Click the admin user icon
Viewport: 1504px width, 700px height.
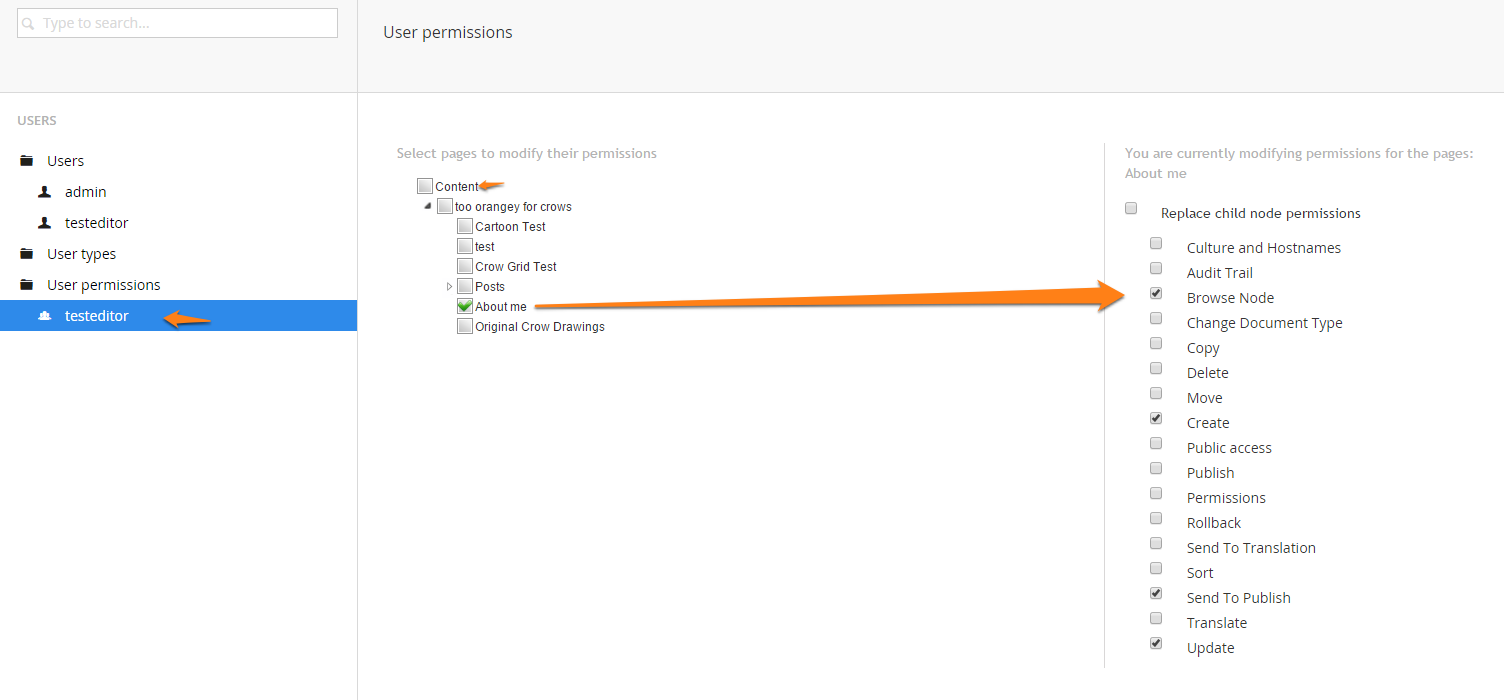click(x=44, y=192)
